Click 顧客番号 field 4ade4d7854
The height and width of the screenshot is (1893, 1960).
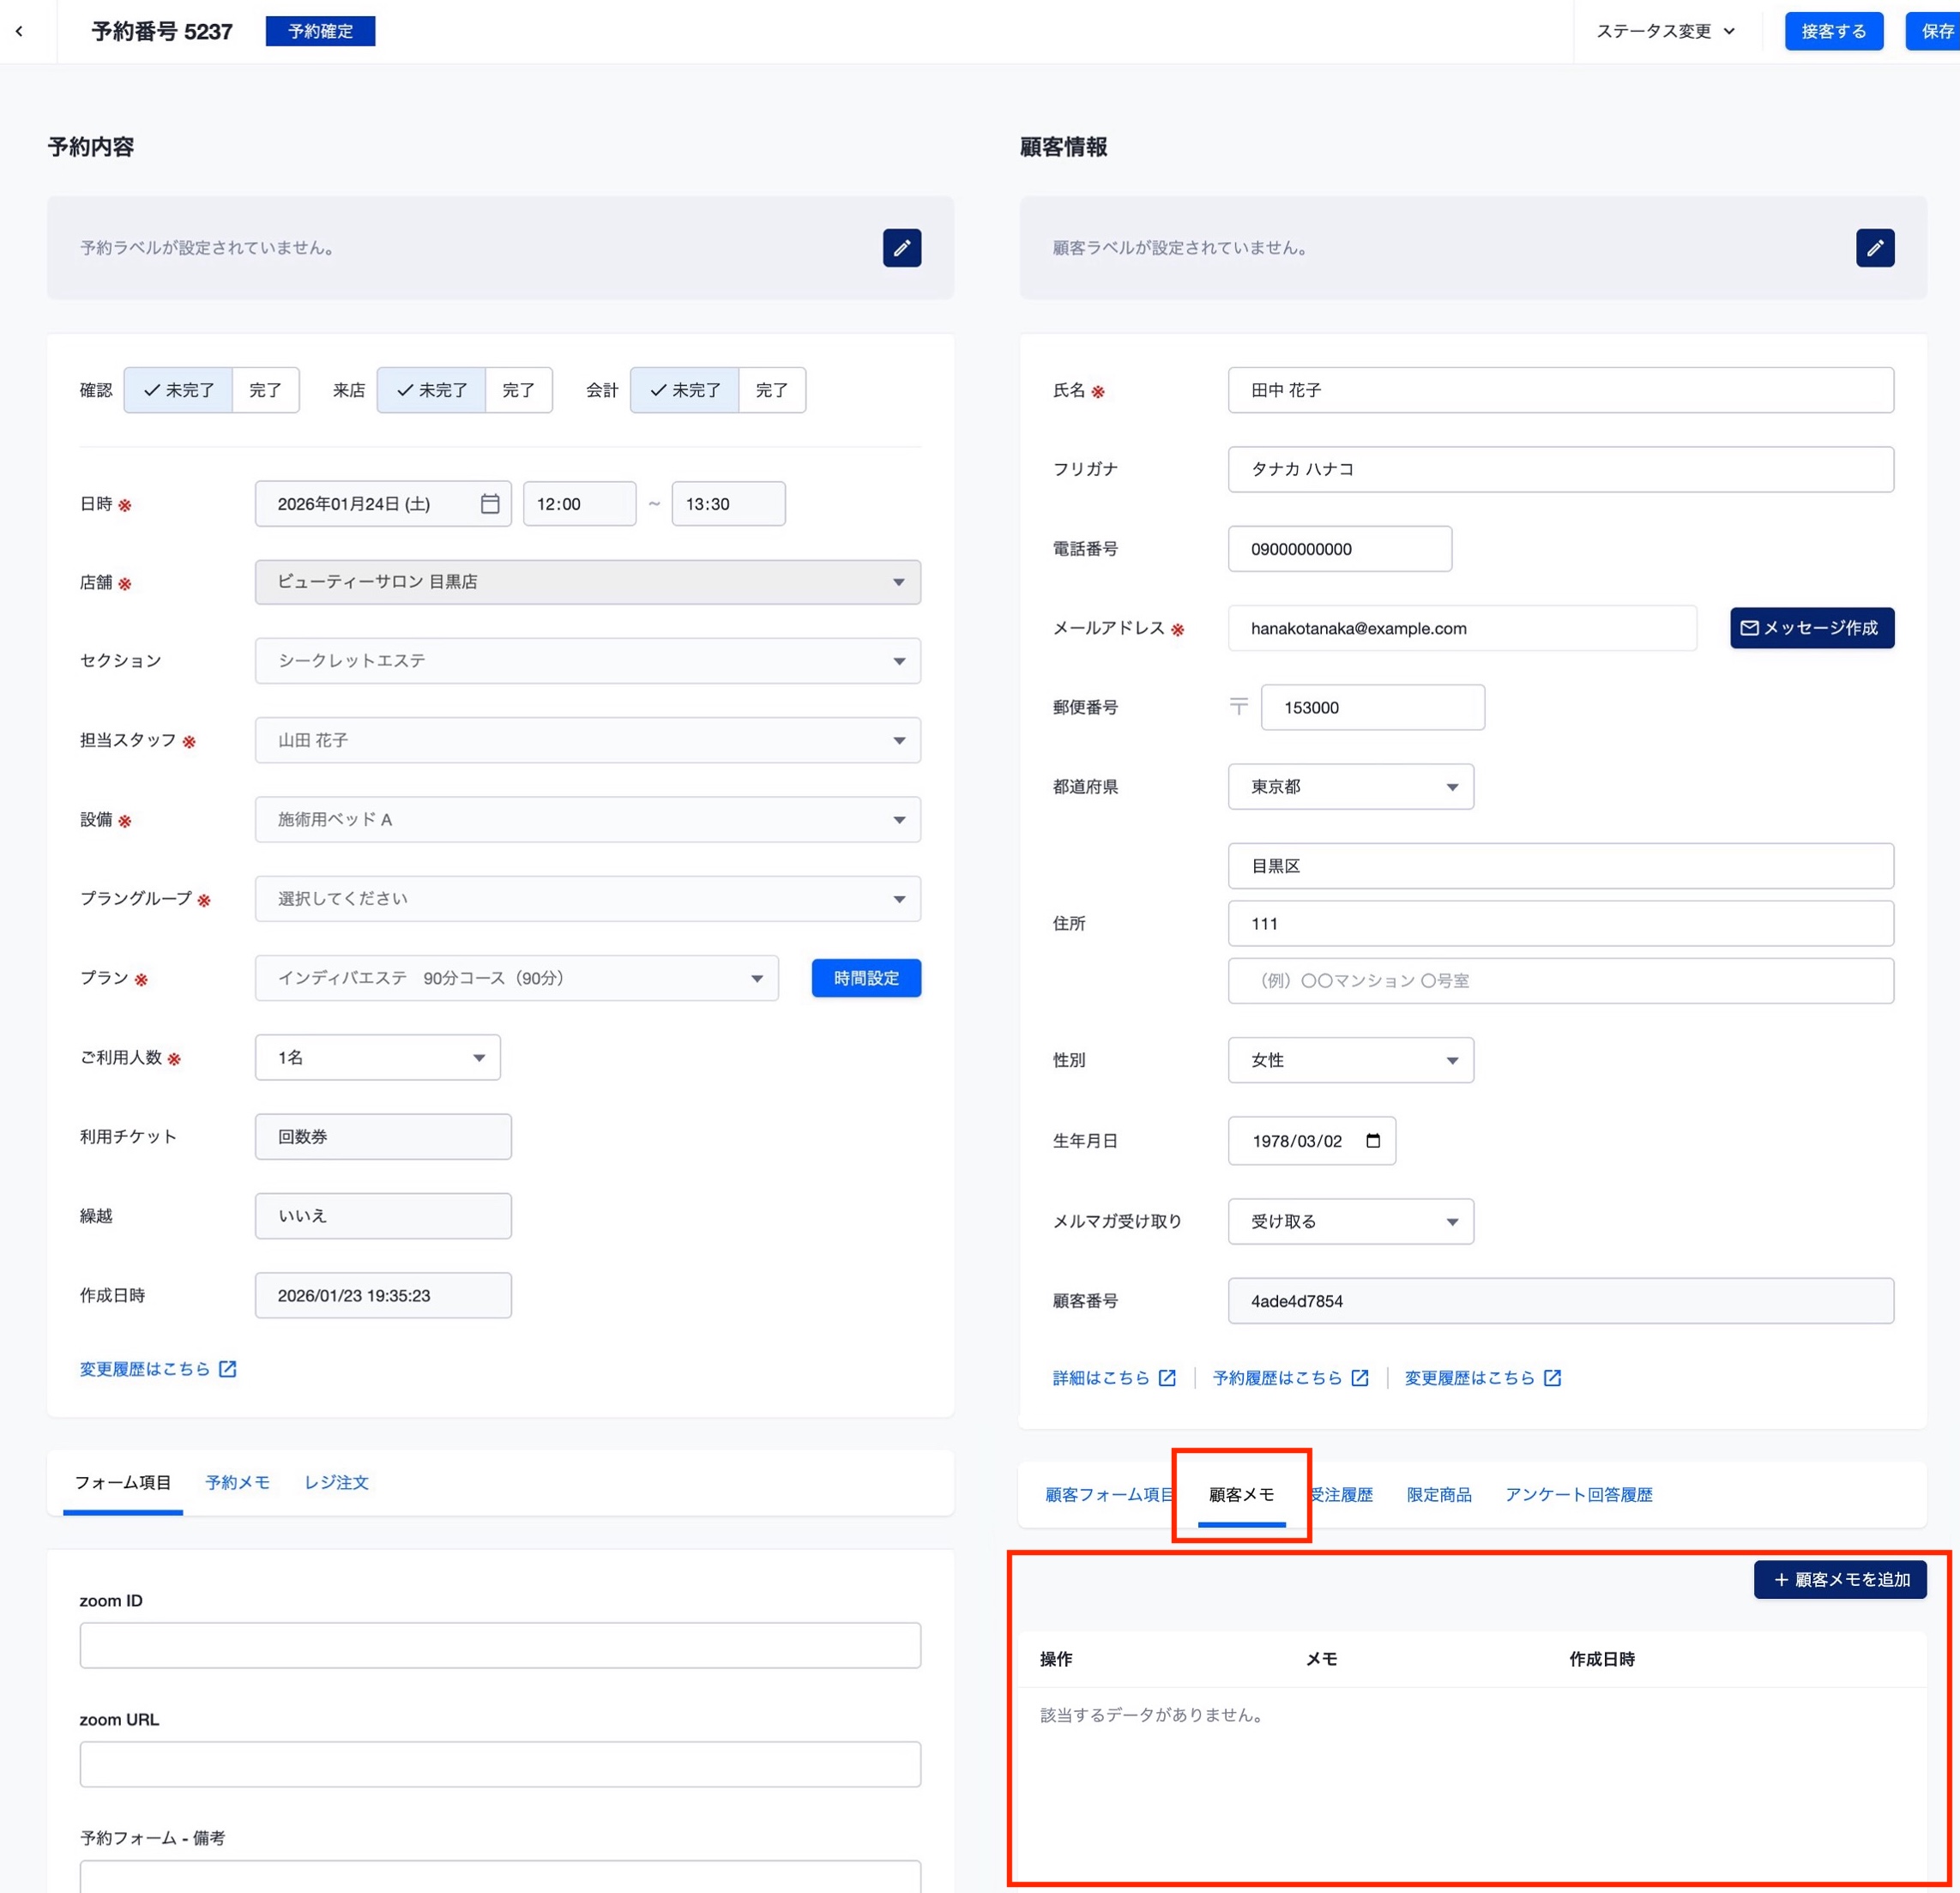tap(1560, 1301)
